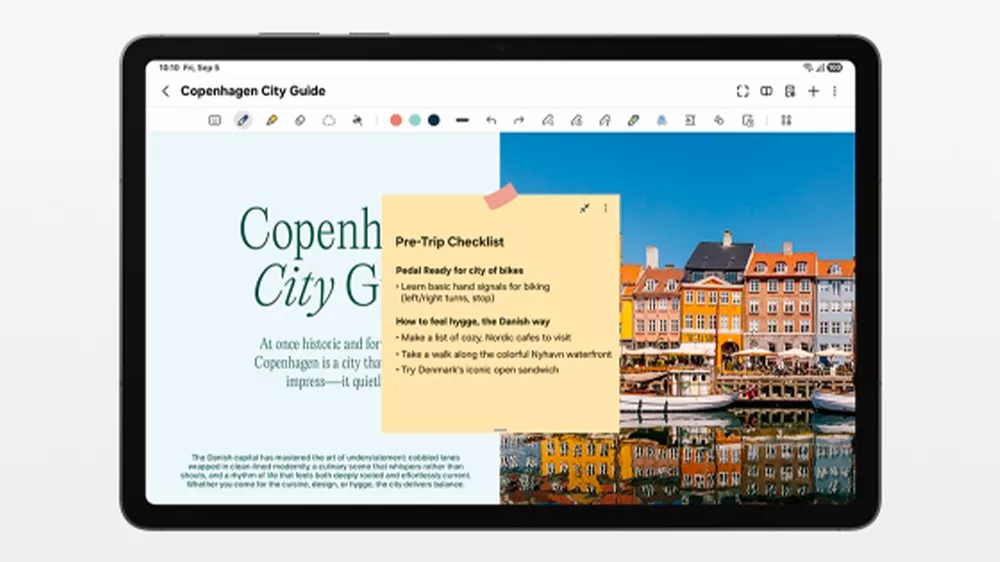The width and height of the screenshot is (1000, 562).
Task: Open the sparkle AI assist tool
Action: 357,120
